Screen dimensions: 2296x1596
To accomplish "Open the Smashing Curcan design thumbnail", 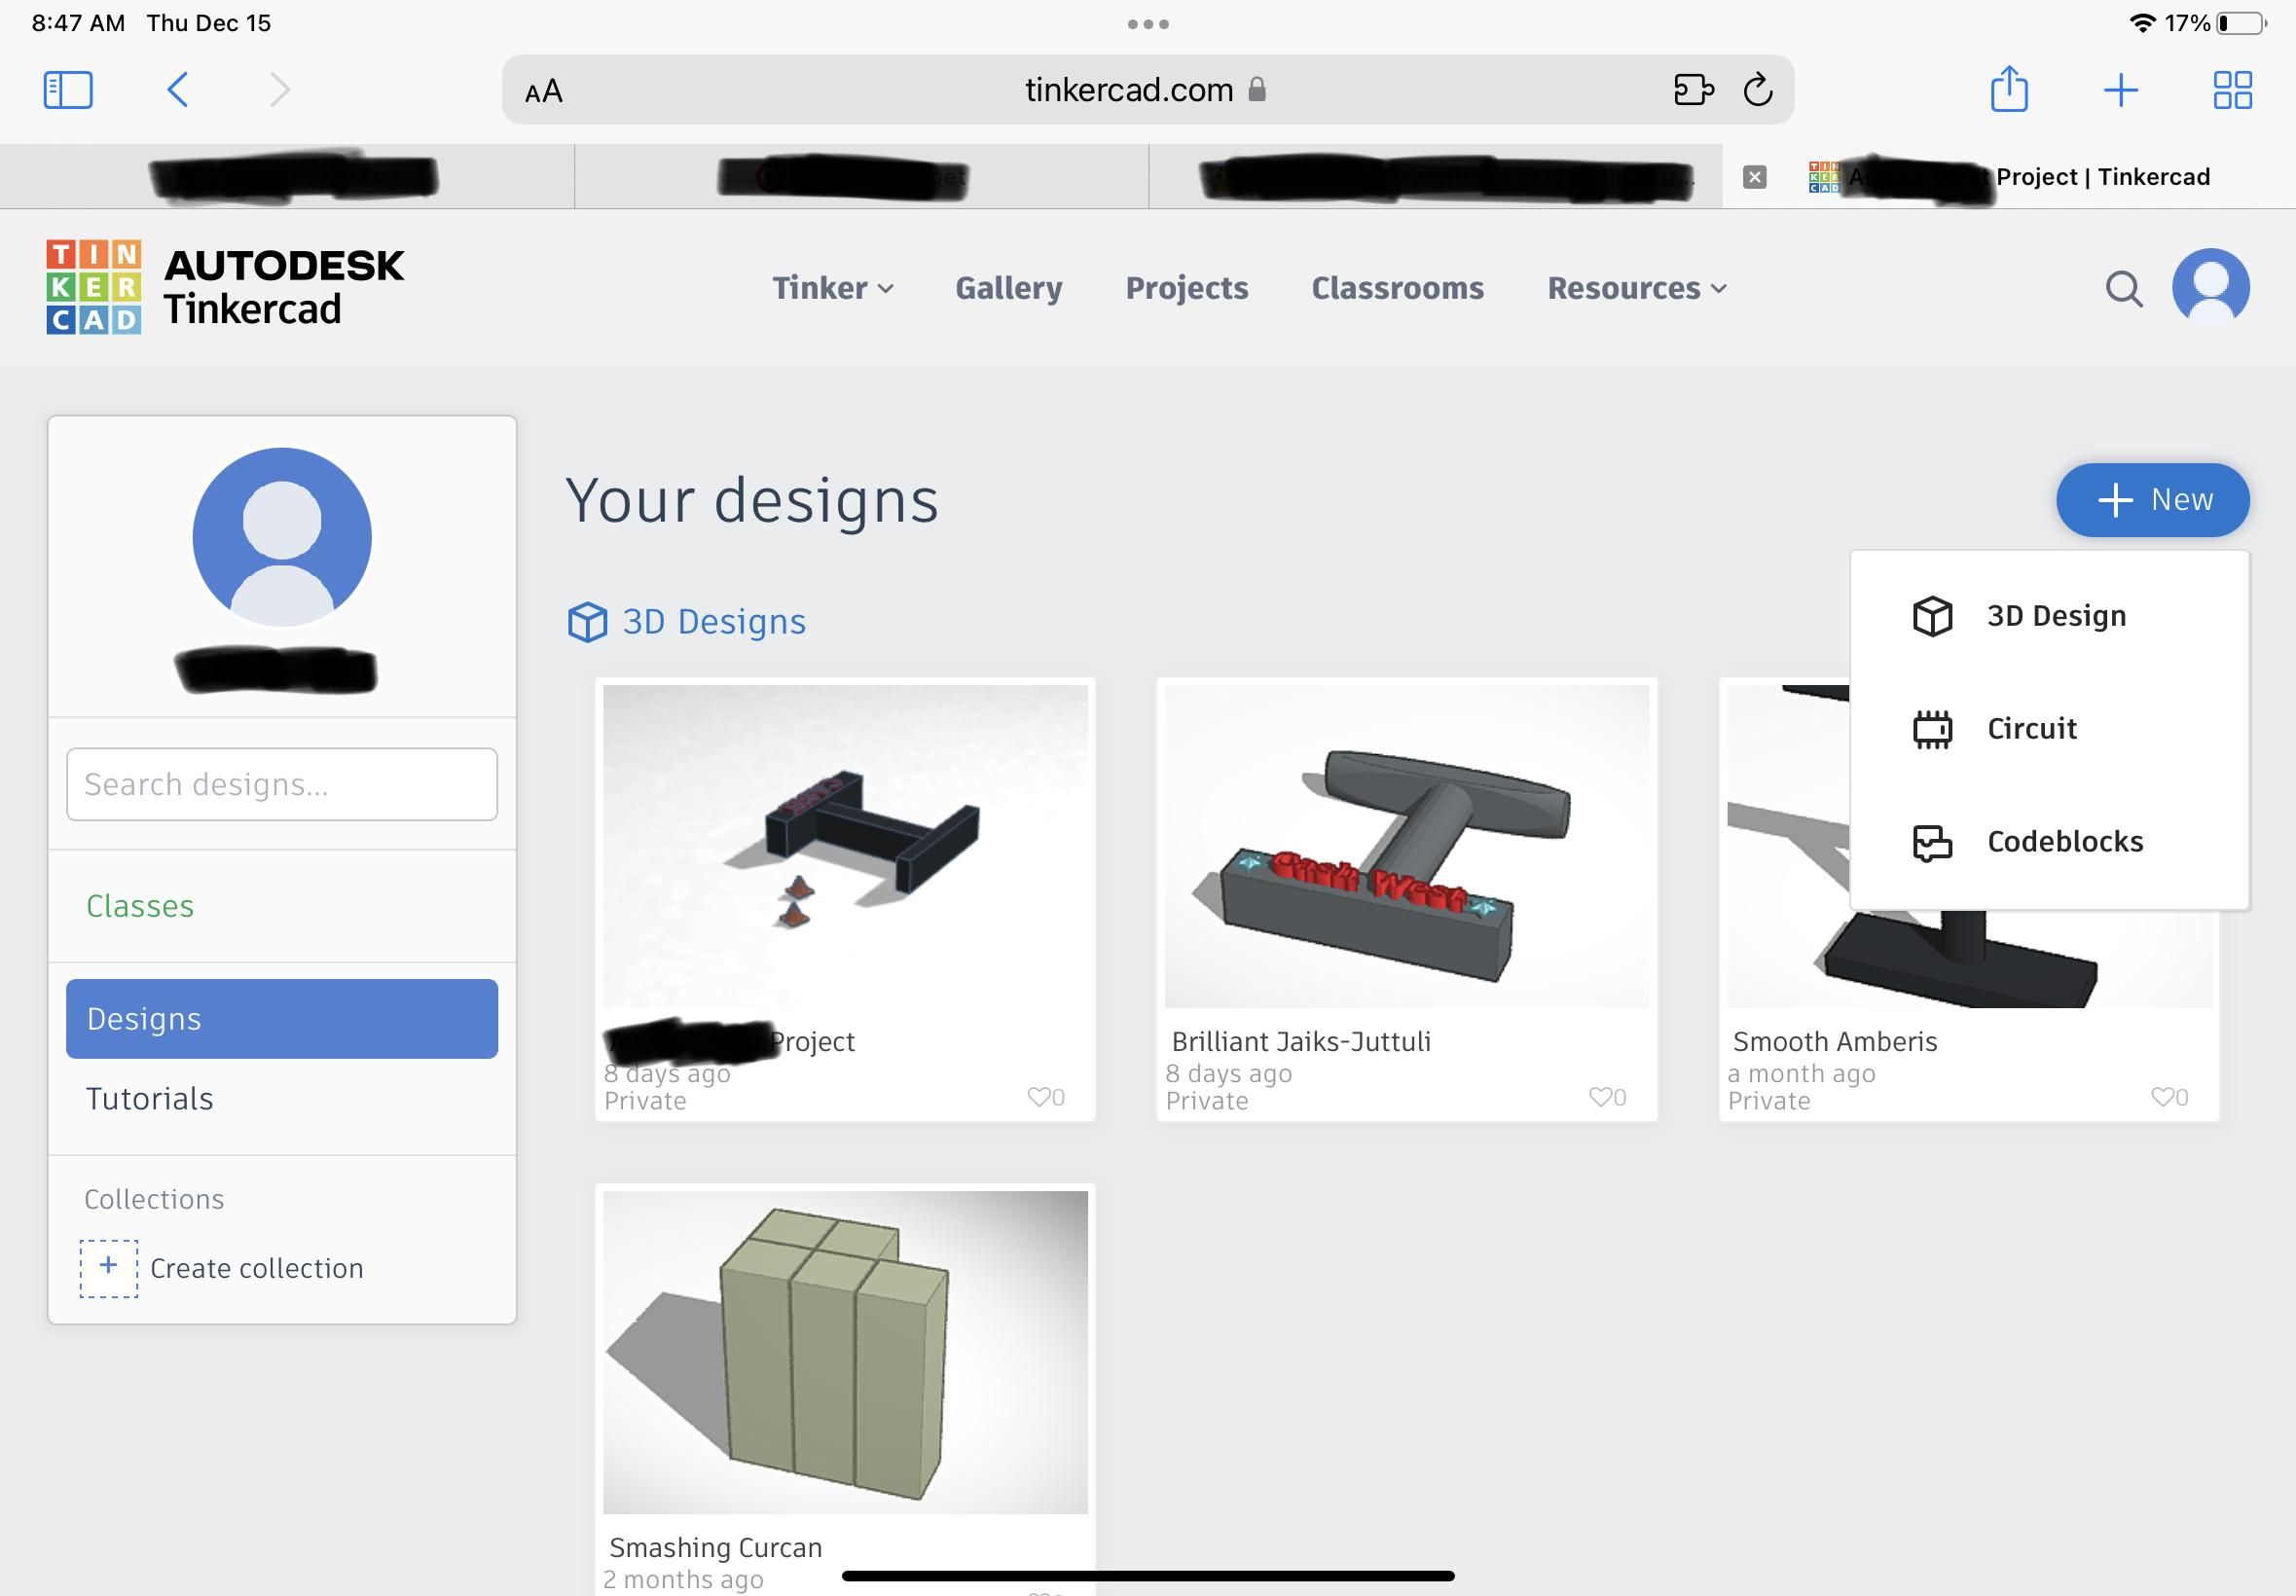I will point(845,1352).
